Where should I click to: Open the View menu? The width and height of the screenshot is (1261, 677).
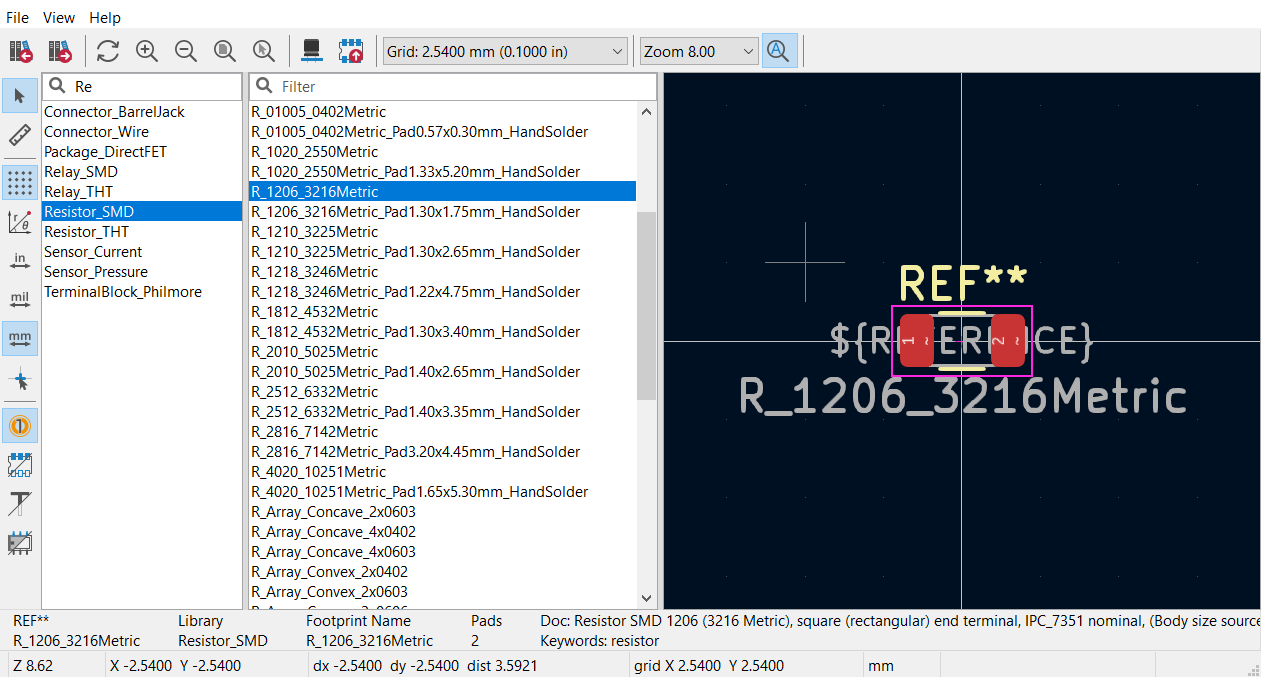click(59, 17)
